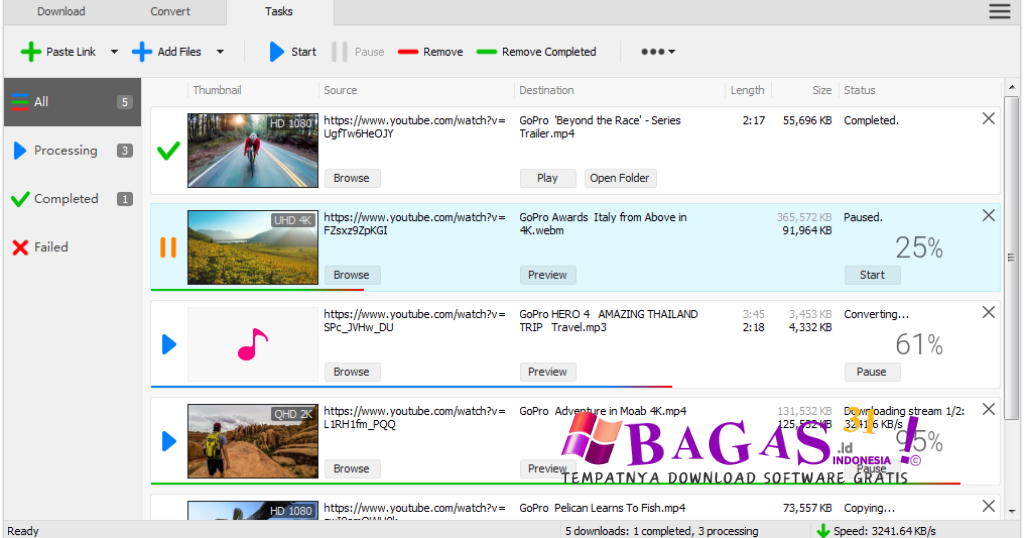Click the '5 downloads: 1 completed, 3 processing' status text
Screen dimensions: 1024x538
click(x=662, y=531)
